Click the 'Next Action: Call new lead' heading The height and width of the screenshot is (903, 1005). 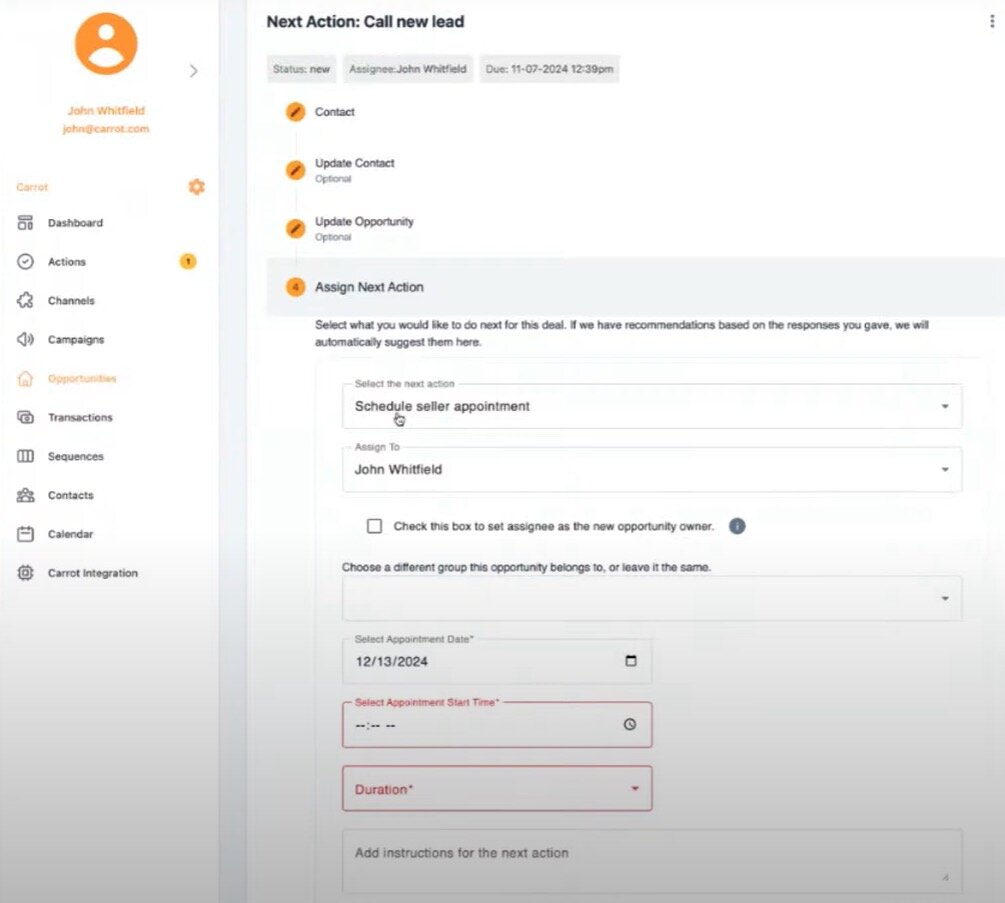click(x=365, y=22)
